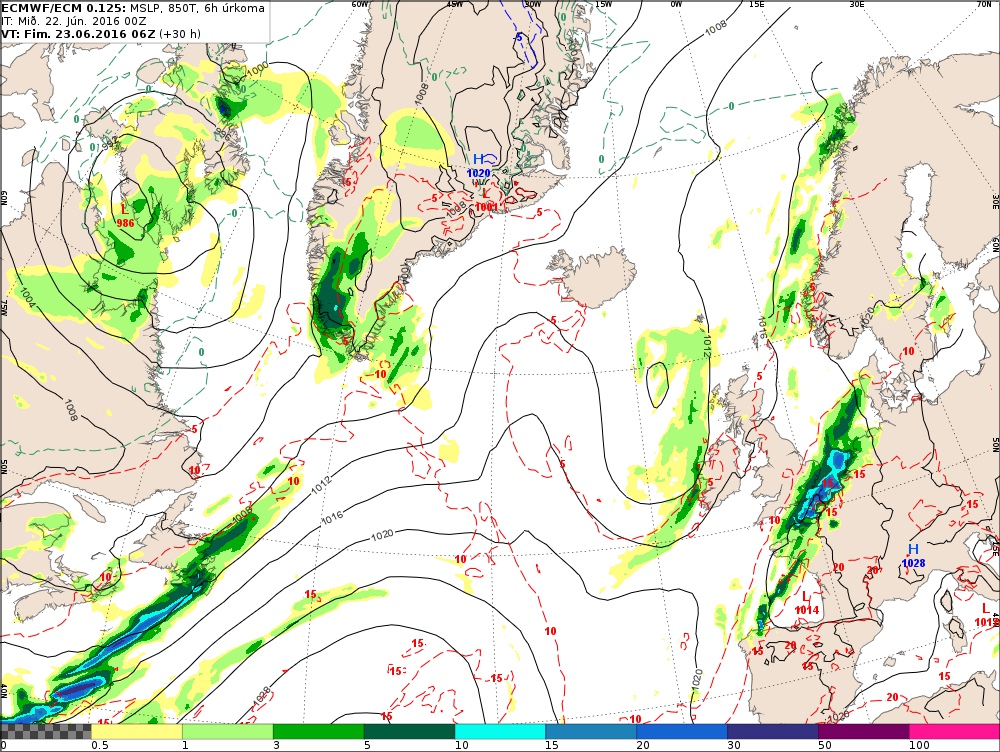Viewport: 1000px width, 752px height.
Task: Click the '15E' longitude label at top
Action: 757,4
